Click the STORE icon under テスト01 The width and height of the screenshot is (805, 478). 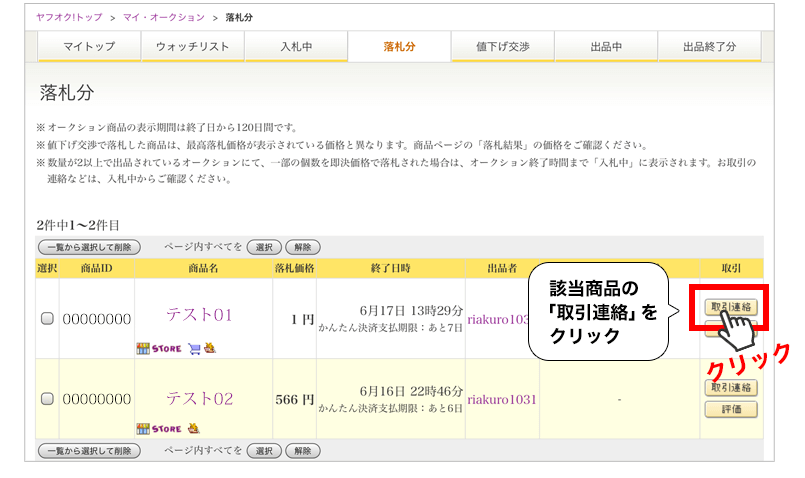pyautogui.click(x=159, y=348)
